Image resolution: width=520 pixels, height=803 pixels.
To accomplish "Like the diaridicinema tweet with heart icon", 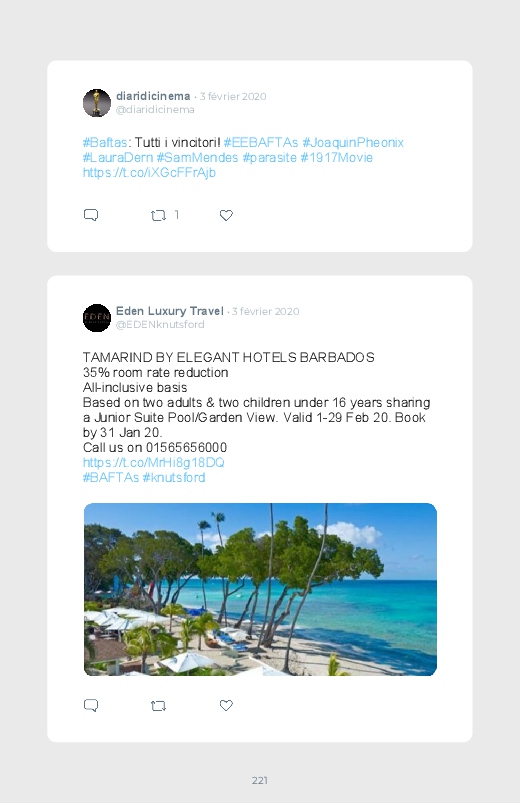I will (x=226, y=216).
